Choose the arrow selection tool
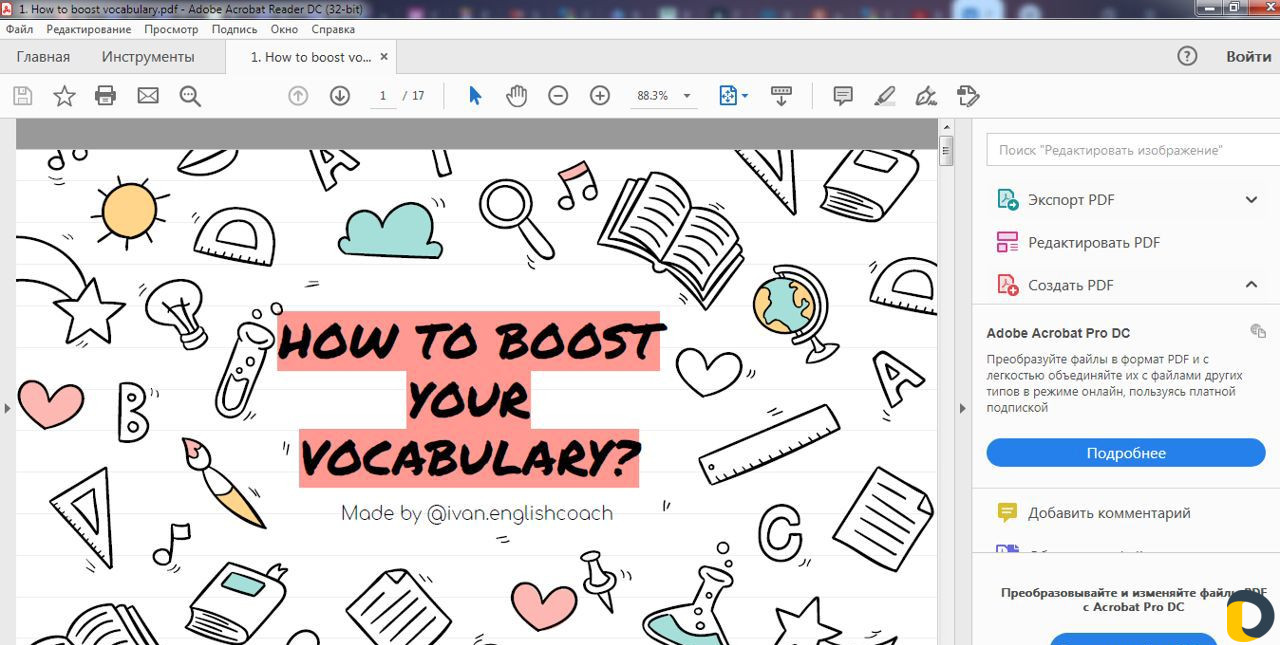This screenshot has width=1280, height=645. click(475, 96)
